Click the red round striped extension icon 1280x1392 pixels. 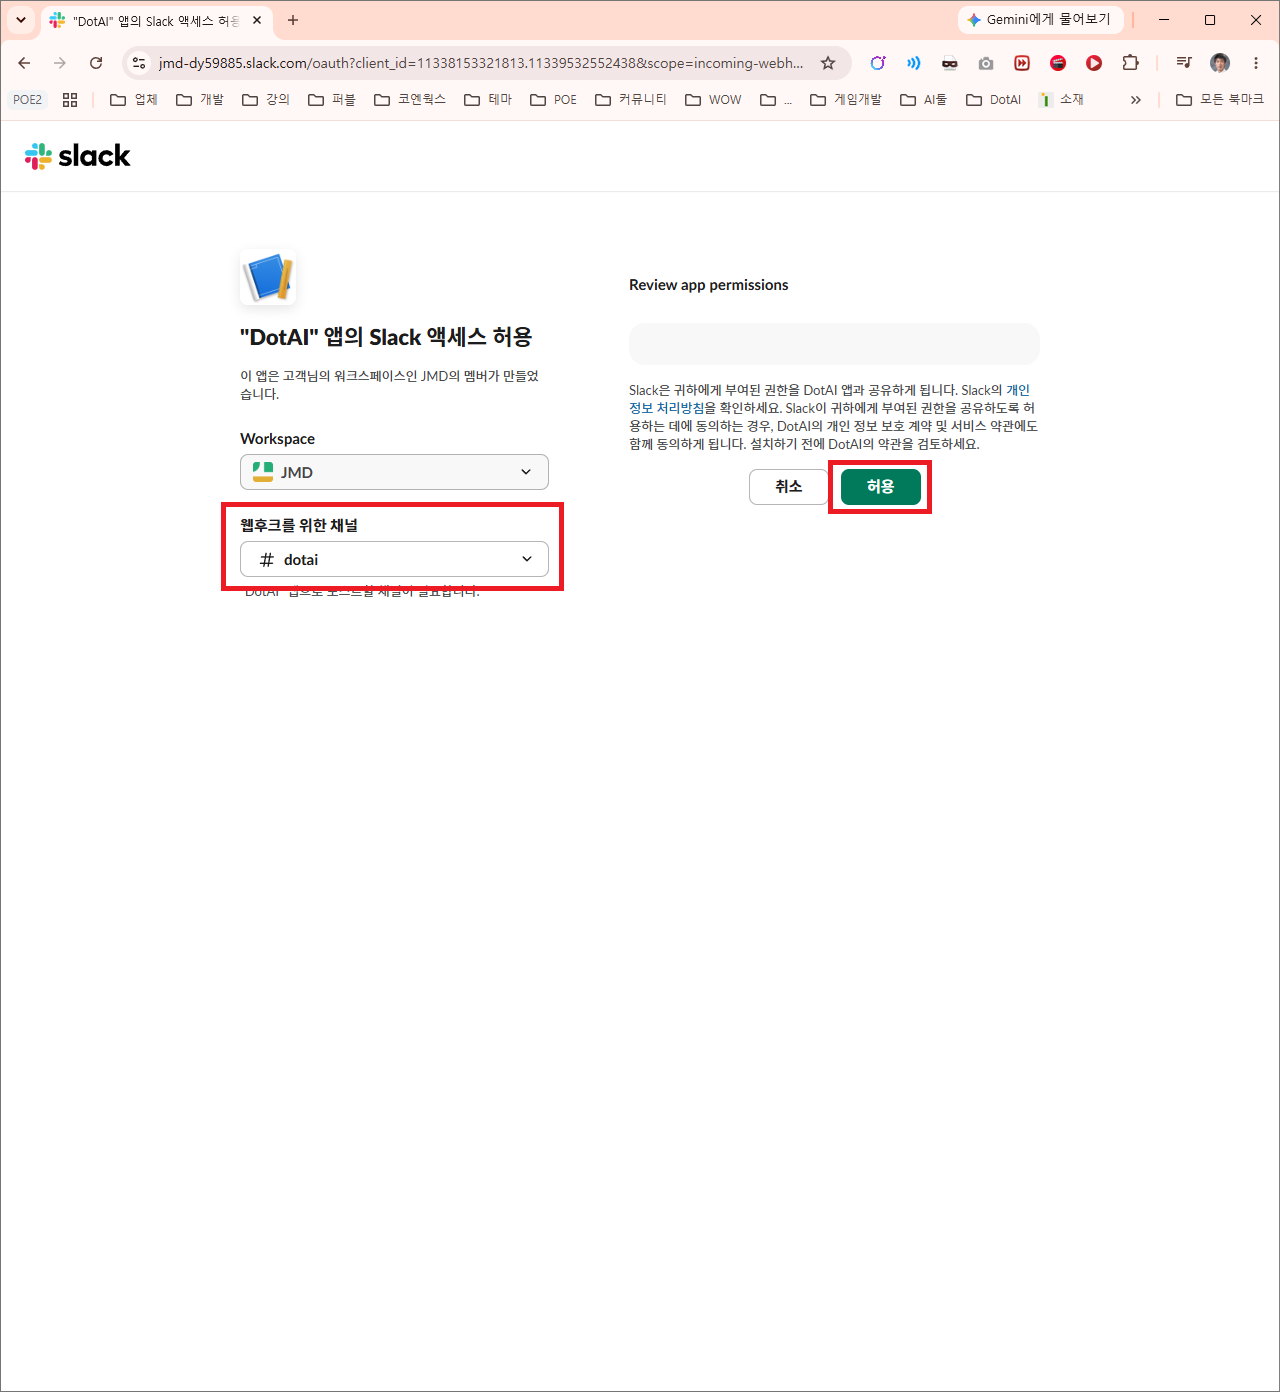click(x=1058, y=63)
